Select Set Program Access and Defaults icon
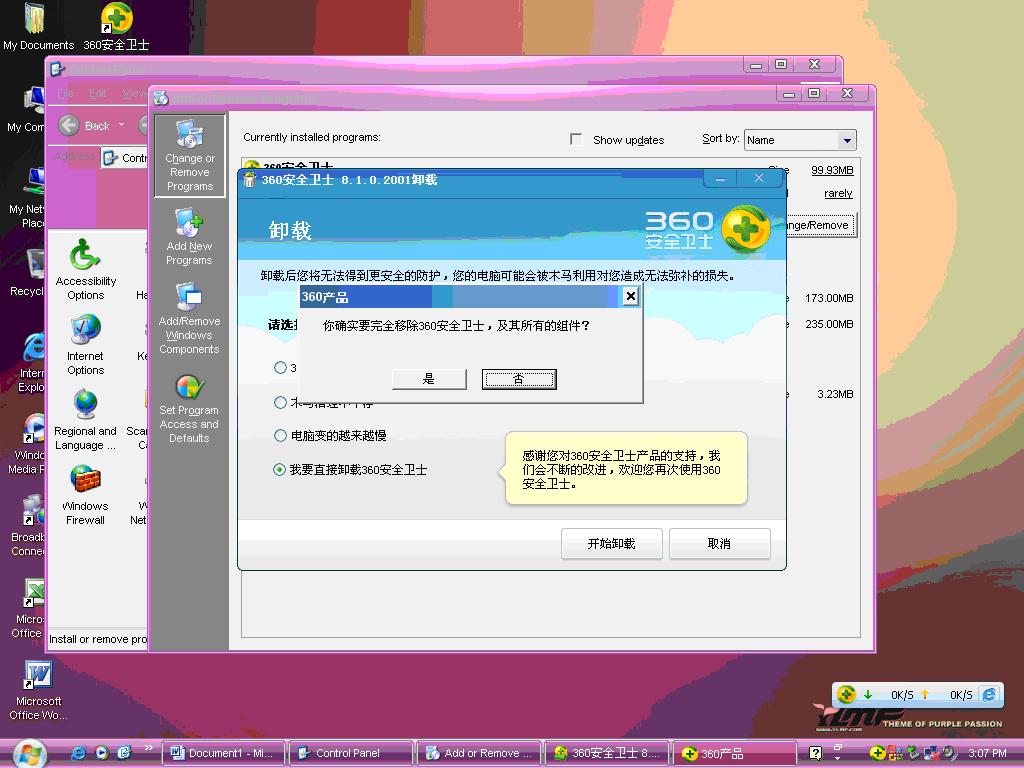 [x=189, y=408]
